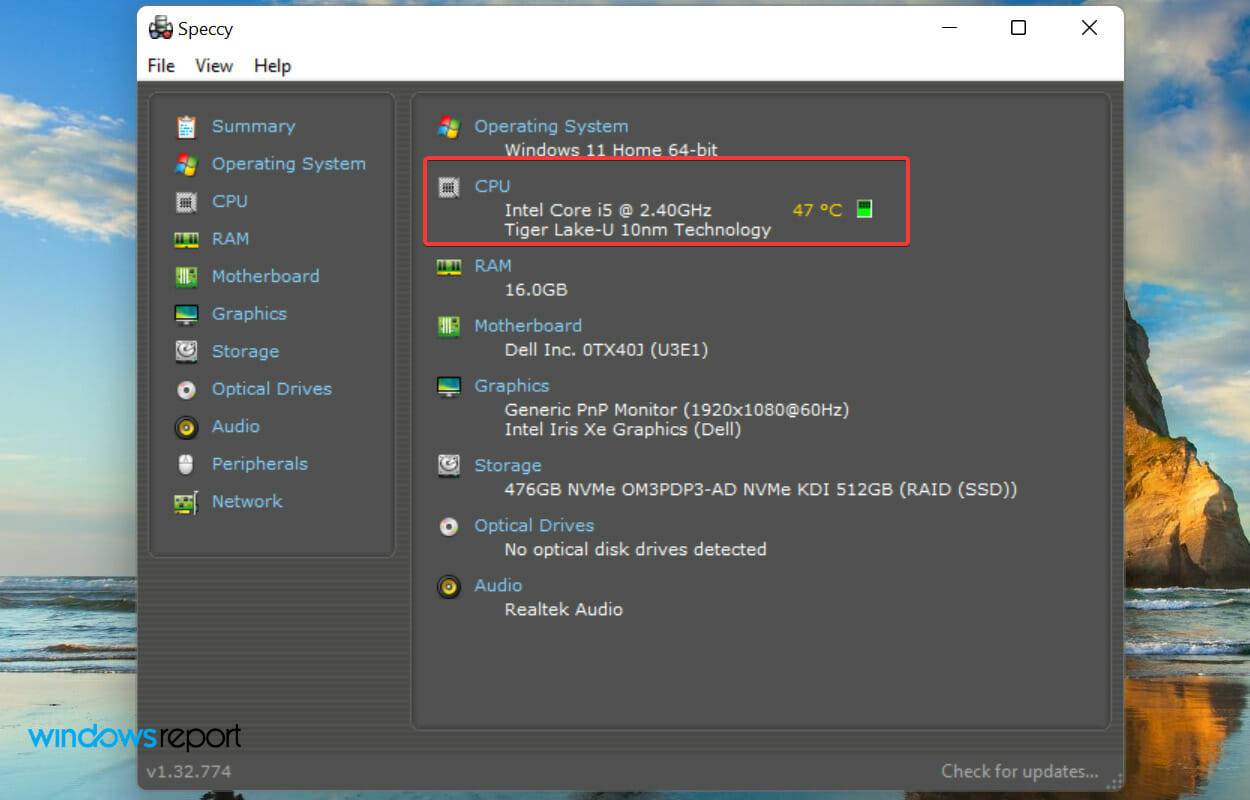Open the File menu
The image size is (1250, 800).
[x=160, y=66]
